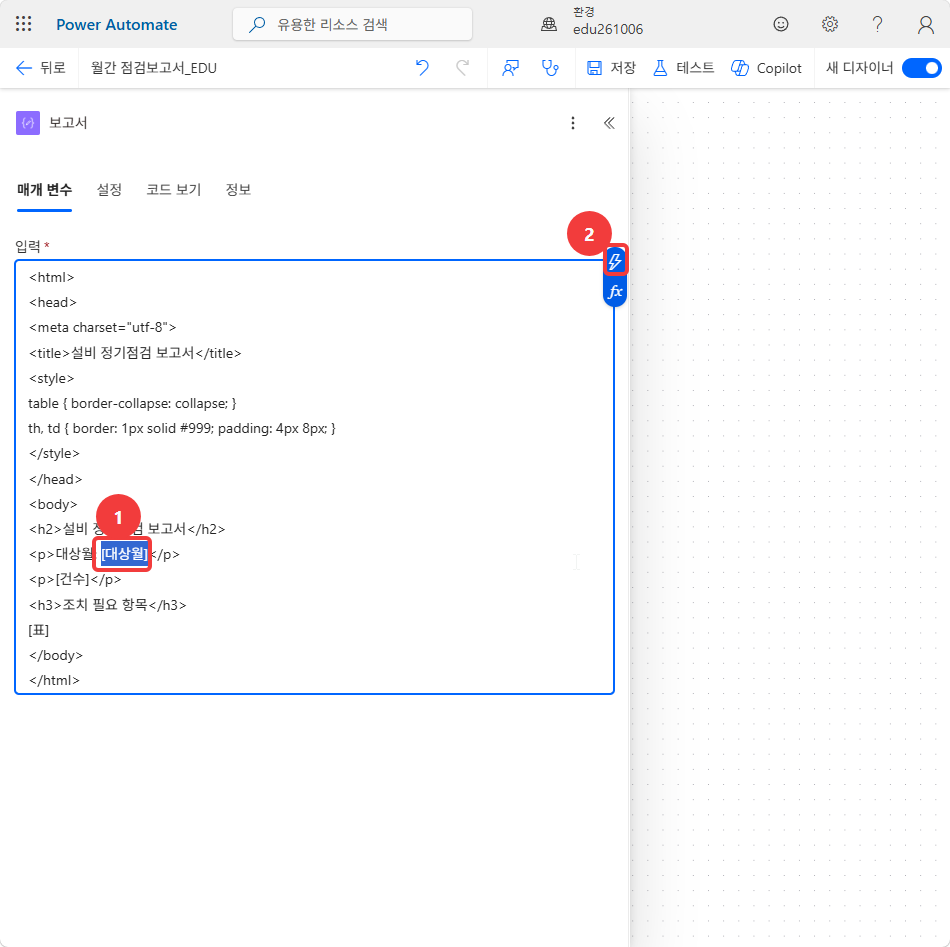
Task: Switch to the 정보 tab
Action: point(238,190)
